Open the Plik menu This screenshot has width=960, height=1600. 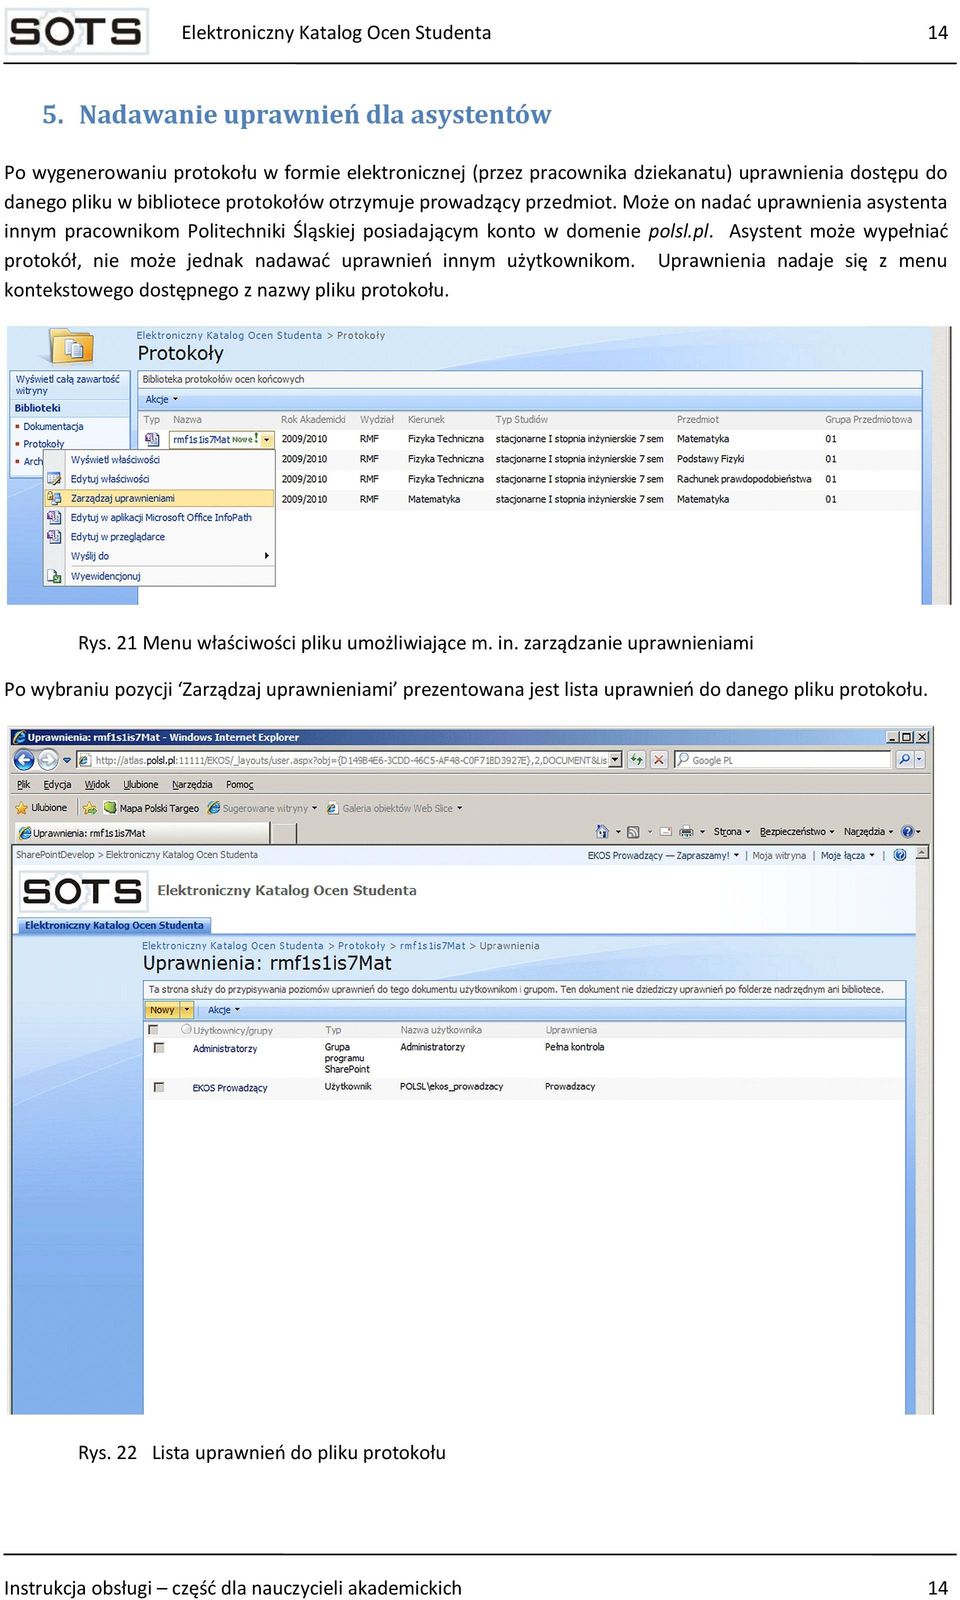tap(24, 785)
